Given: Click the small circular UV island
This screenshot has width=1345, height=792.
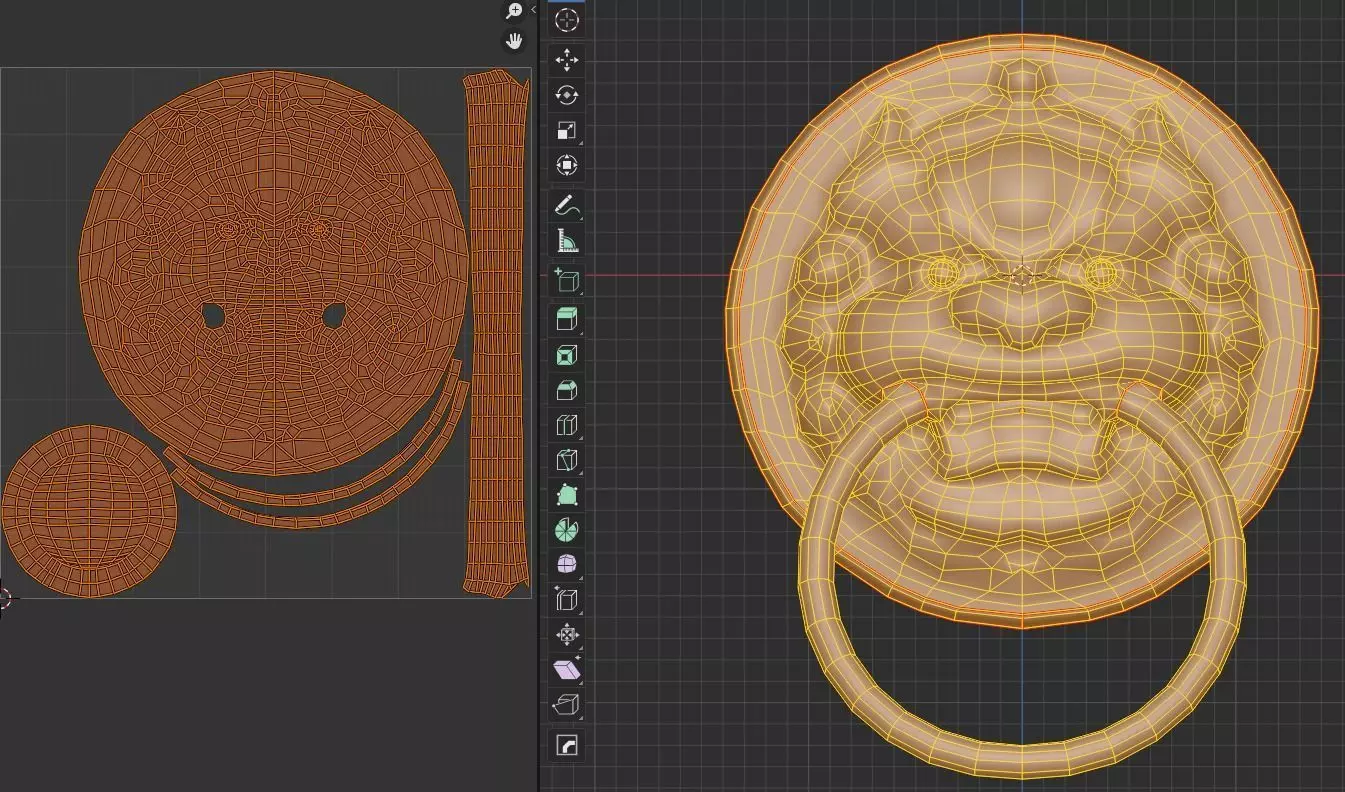Looking at the screenshot, I should 90,512.
